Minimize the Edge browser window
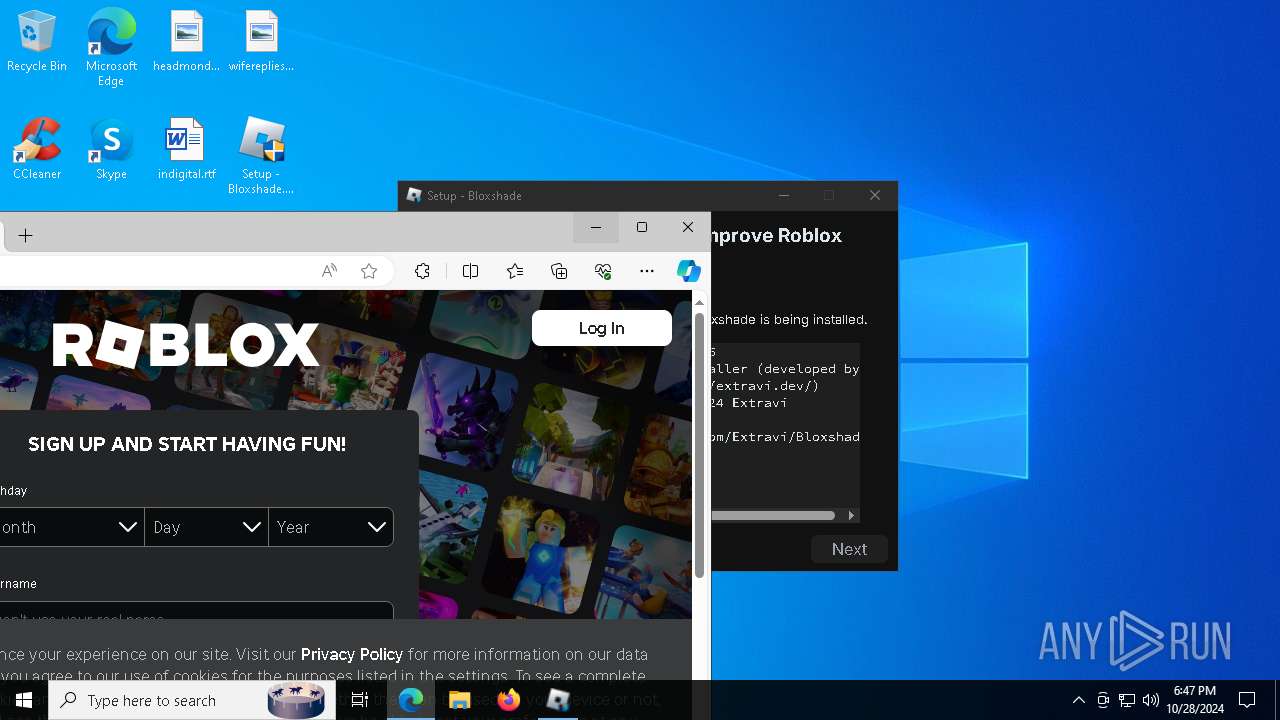The image size is (1280, 720). [x=596, y=228]
